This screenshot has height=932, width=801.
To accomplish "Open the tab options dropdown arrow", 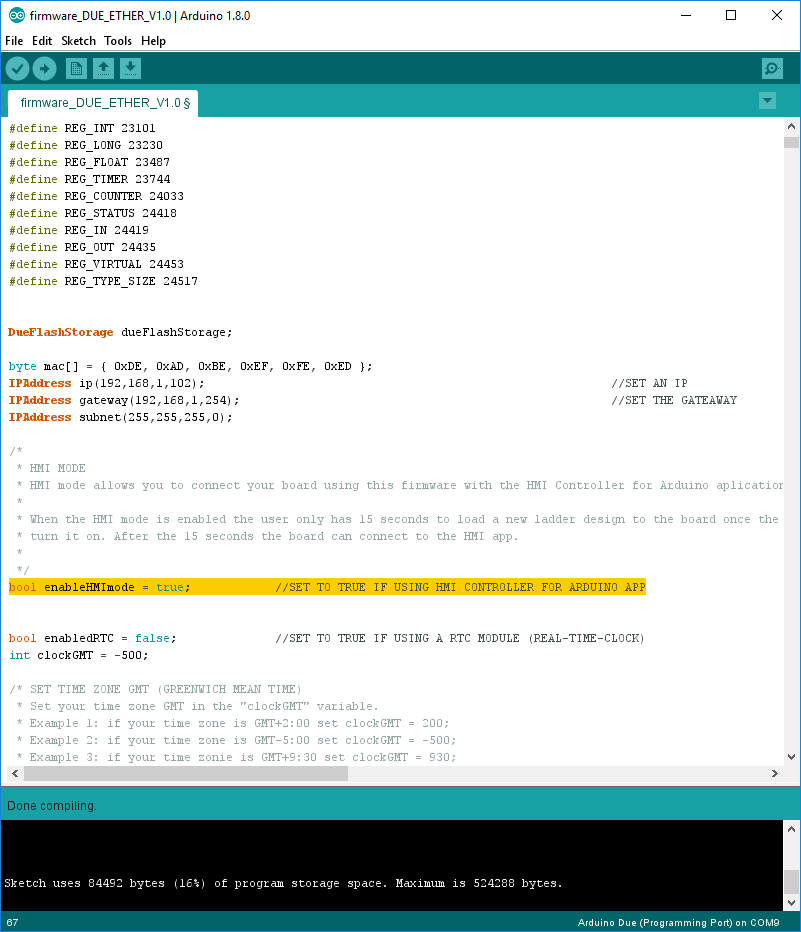I will pos(767,100).
